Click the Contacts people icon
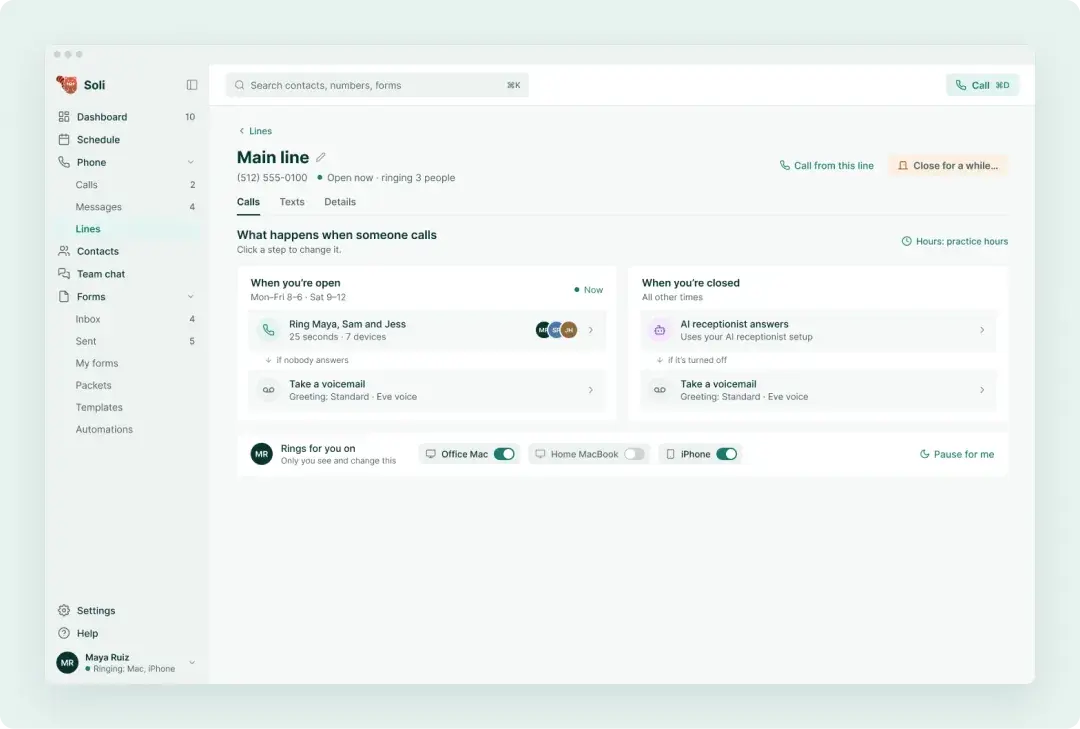1080x729 pixels. [64, 251]
